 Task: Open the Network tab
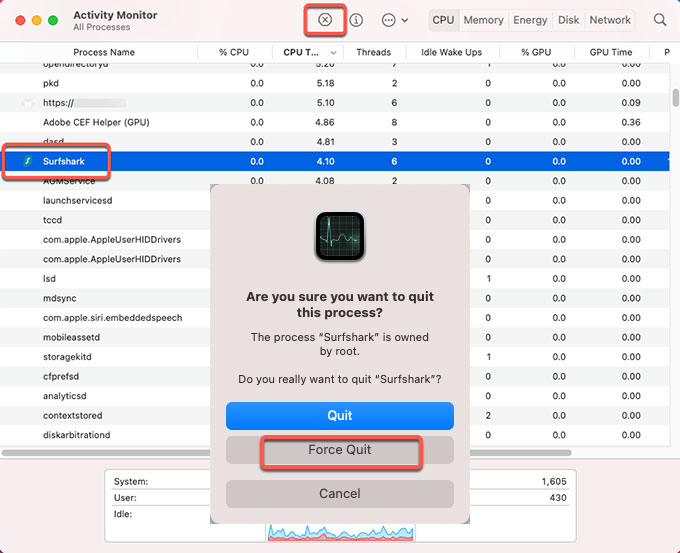click(x=610, y=20)
